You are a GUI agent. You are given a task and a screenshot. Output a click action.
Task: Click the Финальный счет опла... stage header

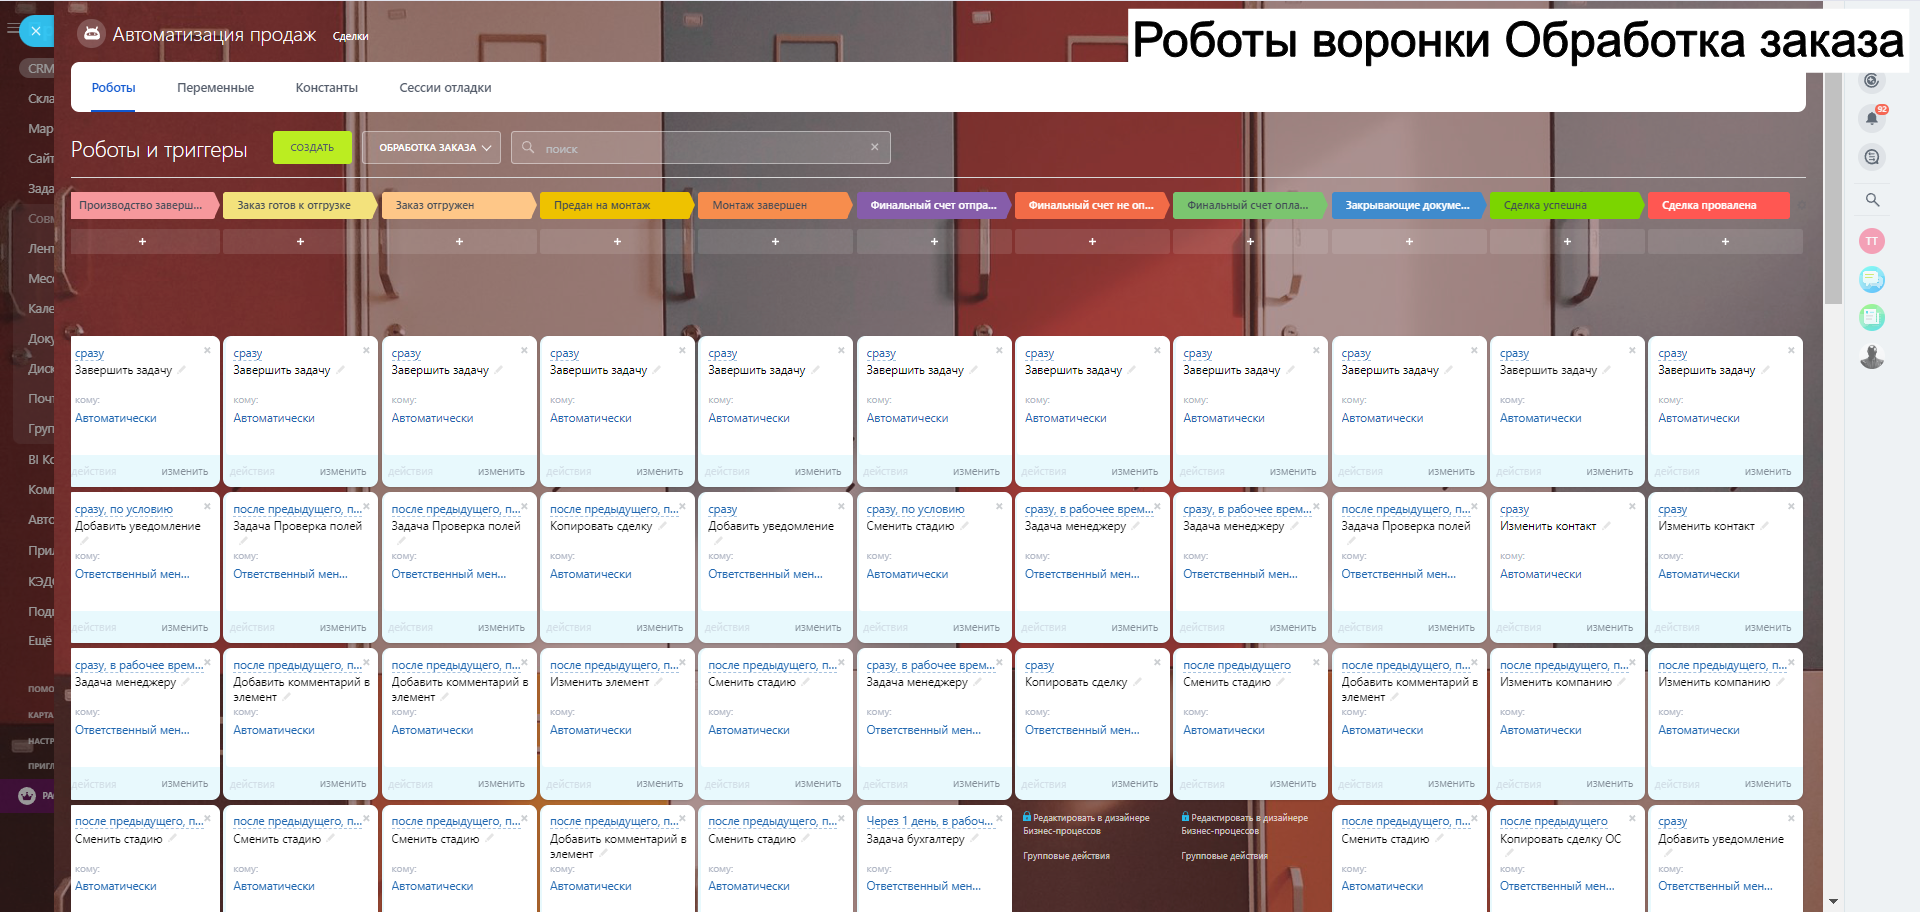[1250, 205]
